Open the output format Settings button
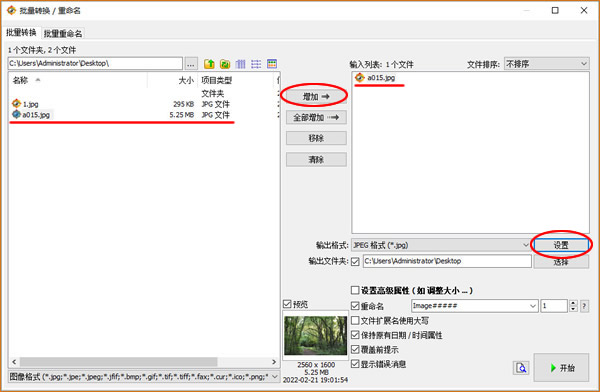Image resolution: width=600 pixels, height=392 pixels. click(561, 245)
